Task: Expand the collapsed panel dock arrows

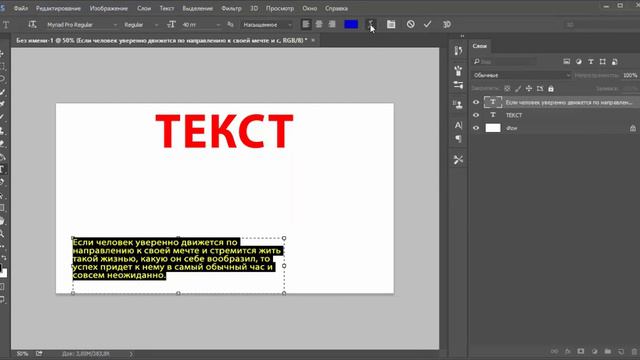Action: tap(462, 36)
